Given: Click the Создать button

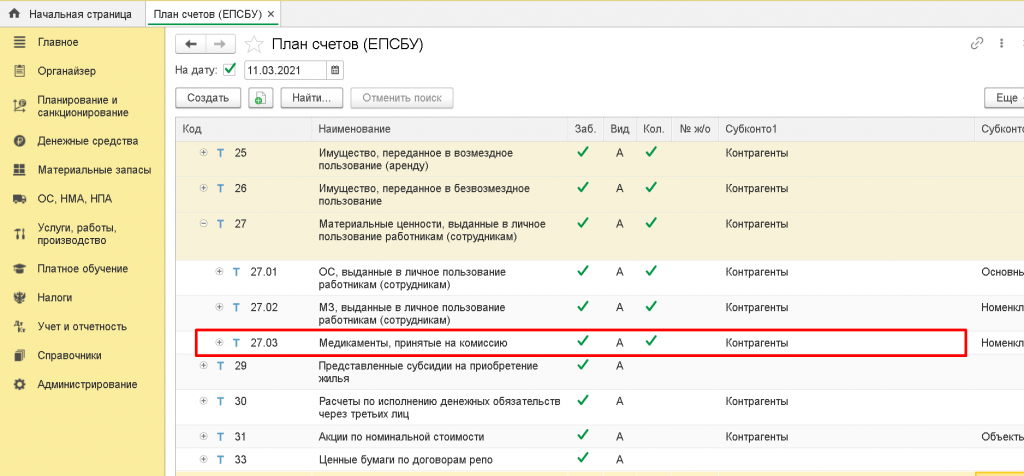Looking at the screenshot, I should (x=208, y=98).
